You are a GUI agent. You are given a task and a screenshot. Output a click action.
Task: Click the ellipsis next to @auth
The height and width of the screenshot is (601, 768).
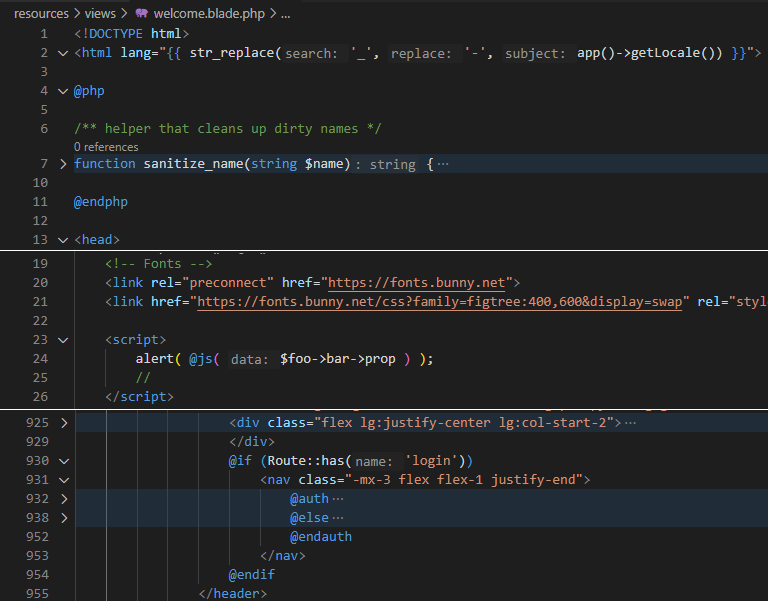[338, 499]
